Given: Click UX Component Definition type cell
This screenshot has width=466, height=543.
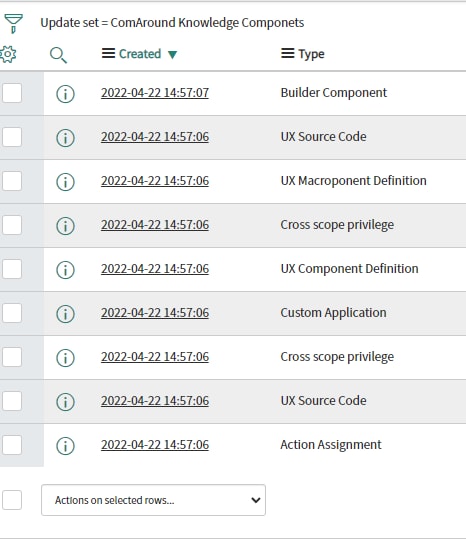Looking at the screenshot, I should (349, 269).
